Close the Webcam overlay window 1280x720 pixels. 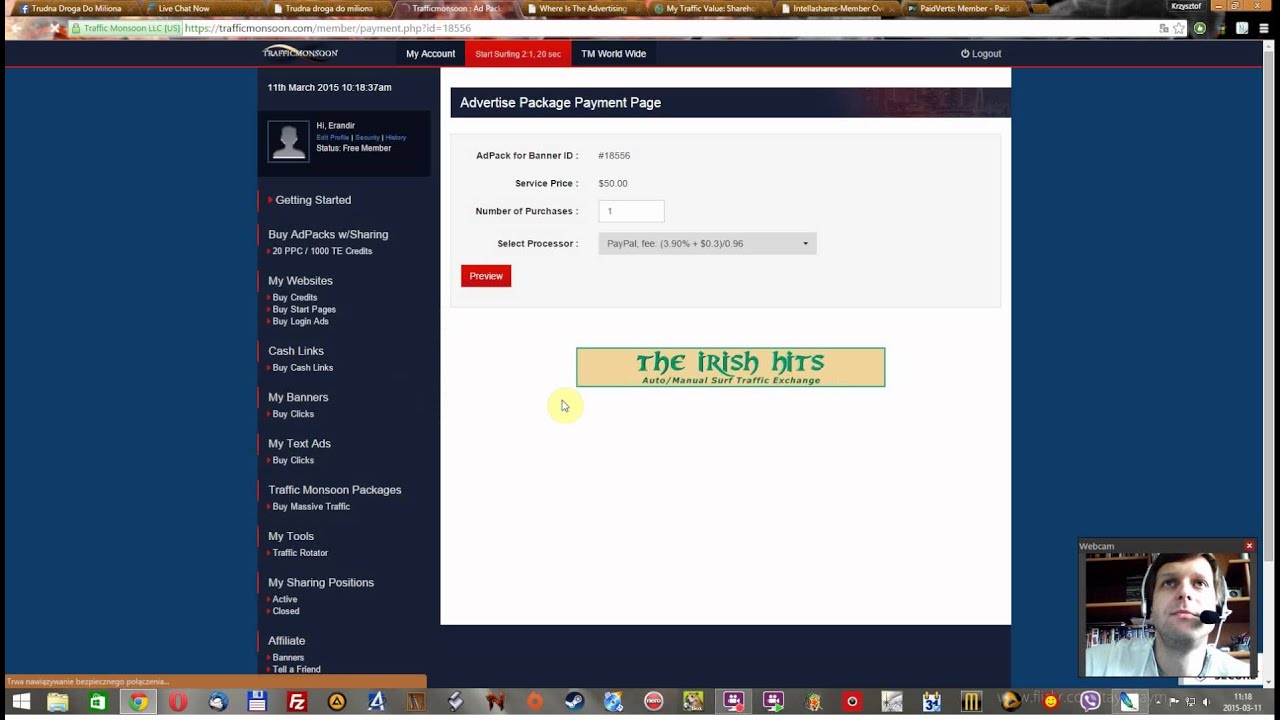pos(1249,546)
